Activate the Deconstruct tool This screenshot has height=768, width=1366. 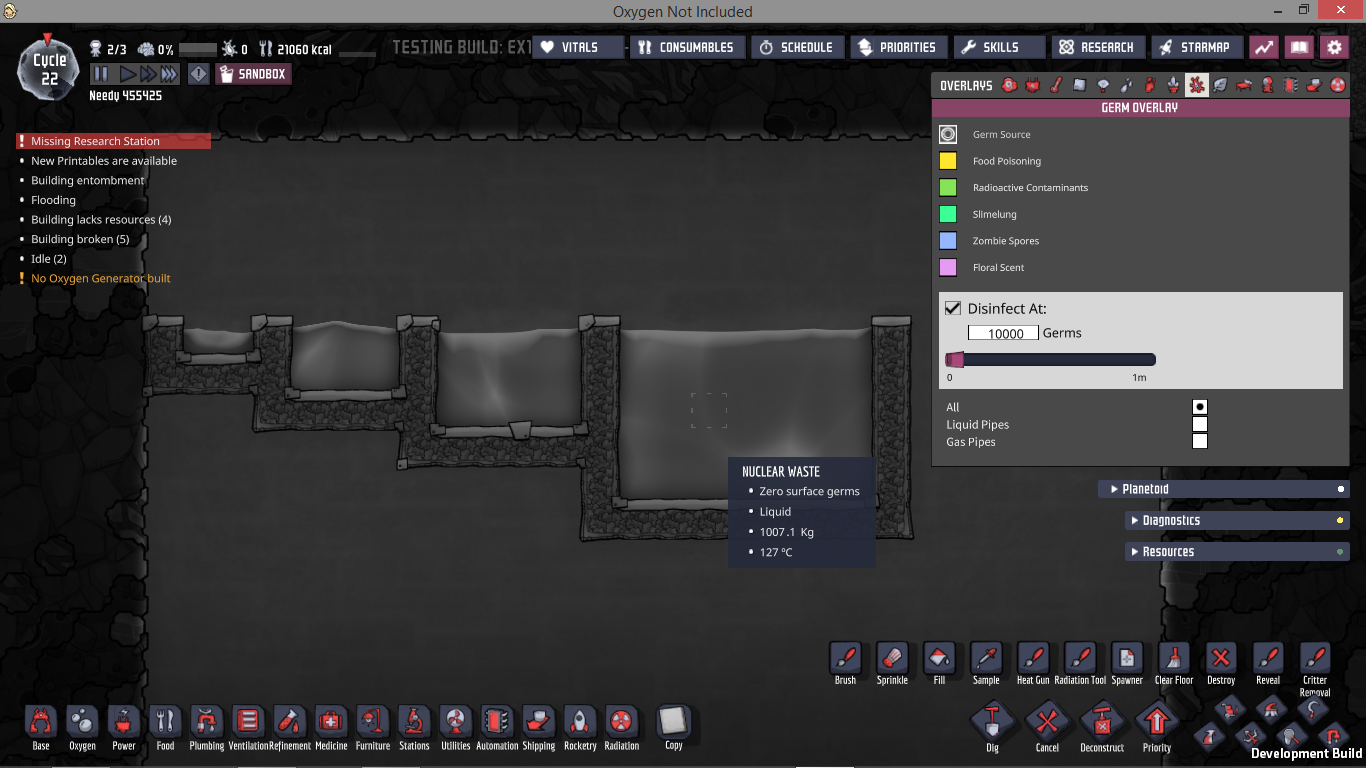pyautogui.click(x=1102, y=721)
